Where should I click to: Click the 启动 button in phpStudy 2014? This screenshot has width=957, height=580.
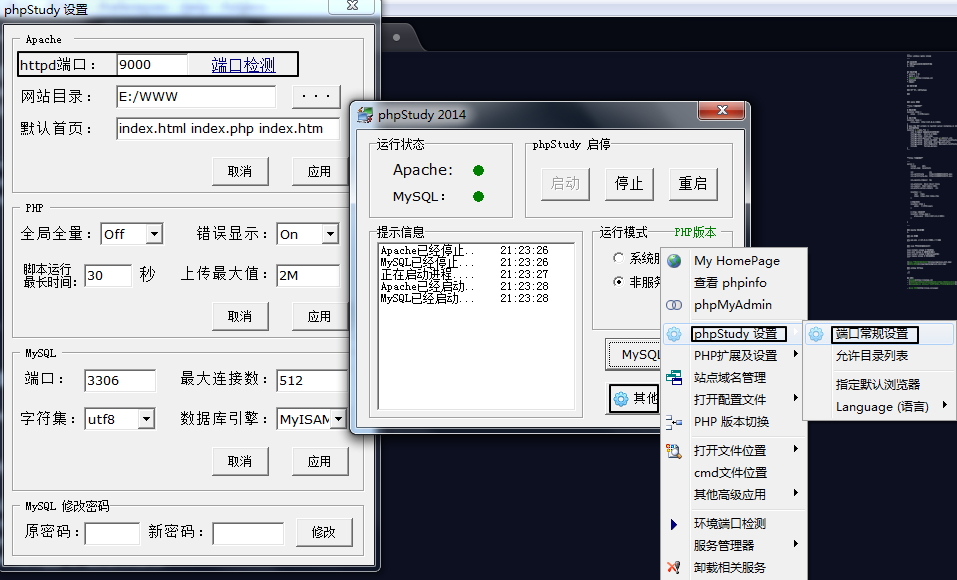565,184
